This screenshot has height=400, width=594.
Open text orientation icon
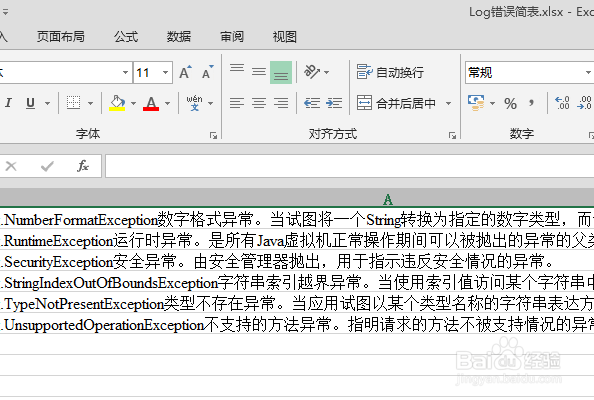pos(312,72)
